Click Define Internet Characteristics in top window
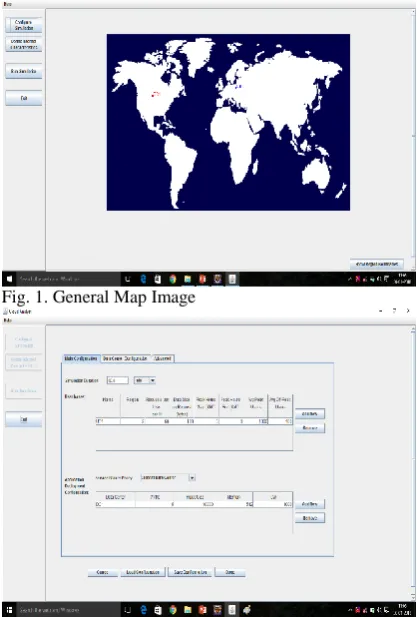The width and height of the screenshot is (417, 617). pyautogui.click(x=24, y=44)
